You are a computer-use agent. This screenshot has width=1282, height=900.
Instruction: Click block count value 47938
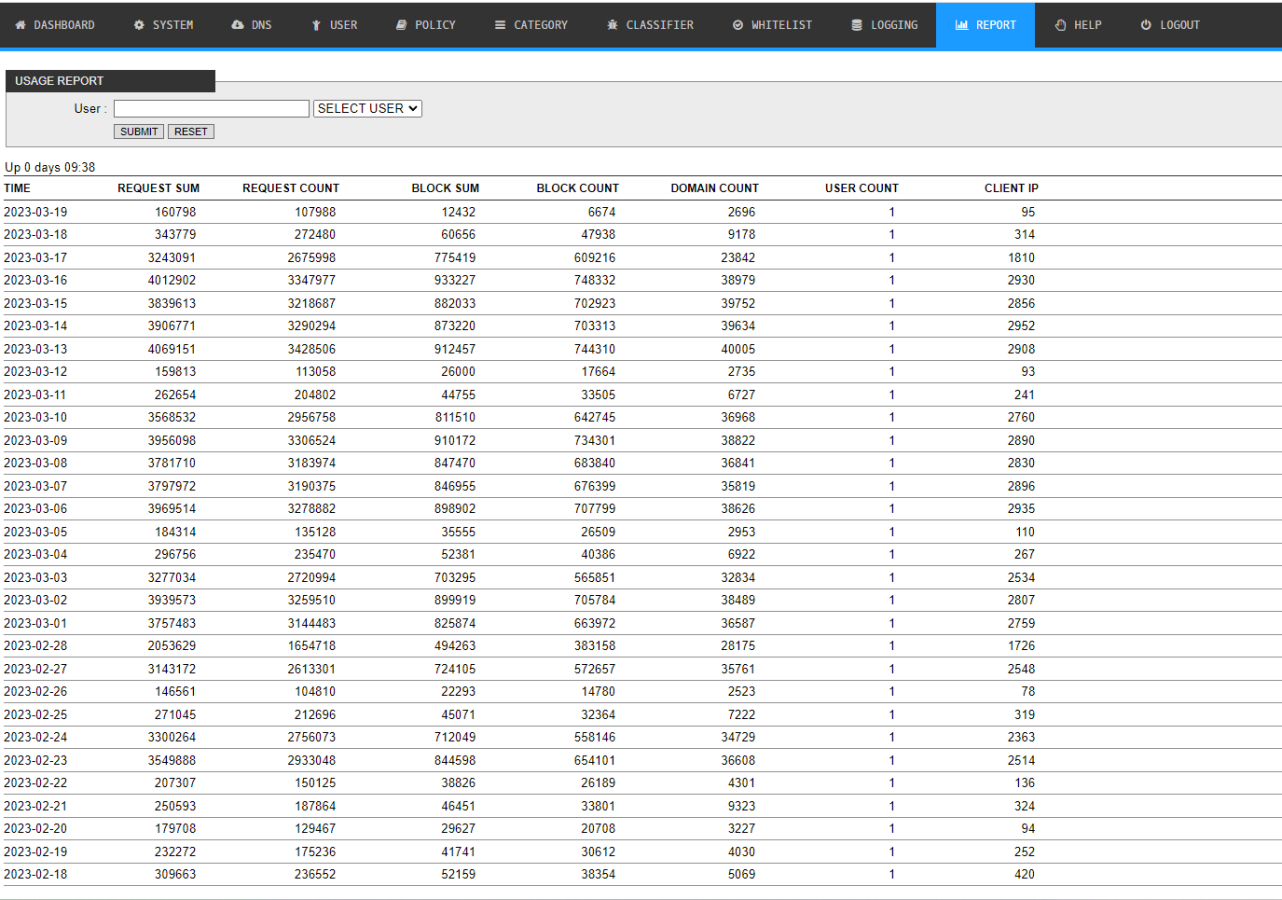tap(598, 235)
